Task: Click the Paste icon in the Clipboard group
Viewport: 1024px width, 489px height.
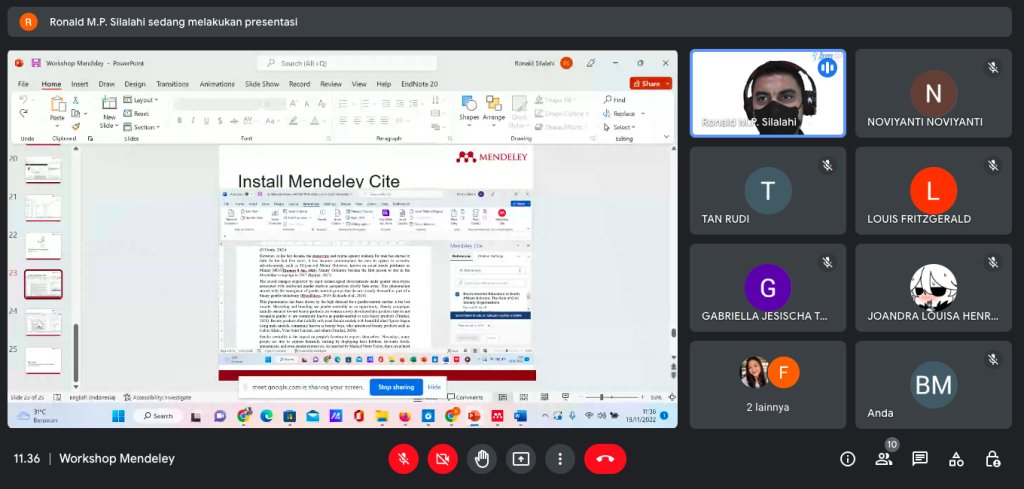Action: [57, 104]
